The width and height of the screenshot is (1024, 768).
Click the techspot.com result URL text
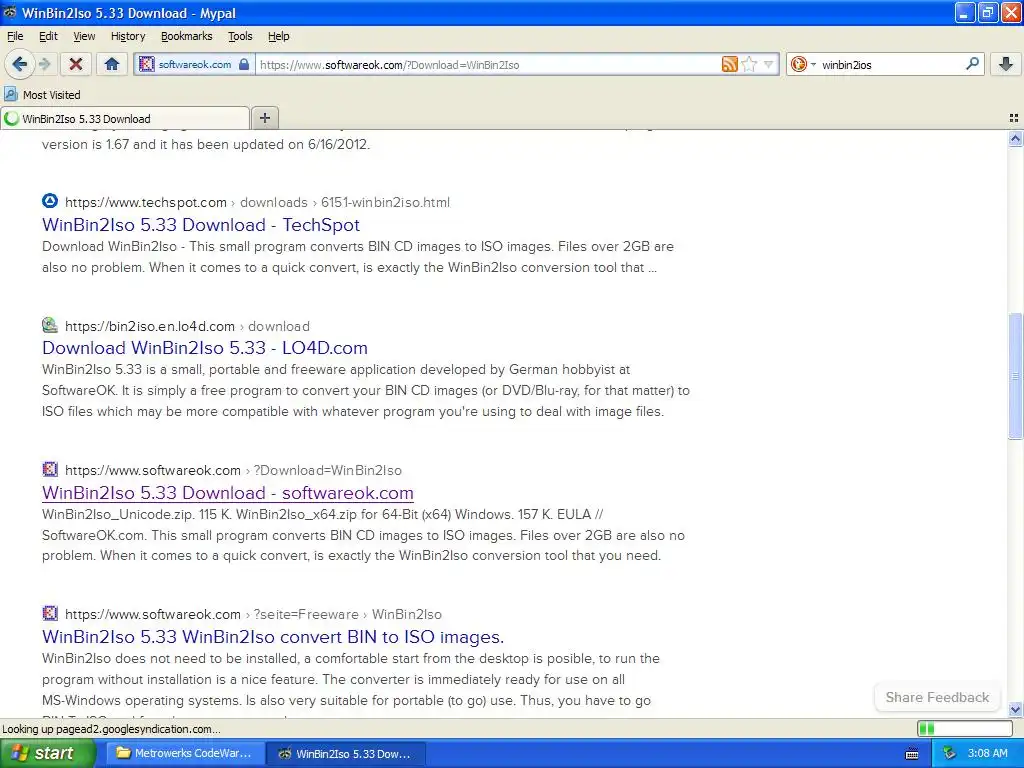[257, 202]
